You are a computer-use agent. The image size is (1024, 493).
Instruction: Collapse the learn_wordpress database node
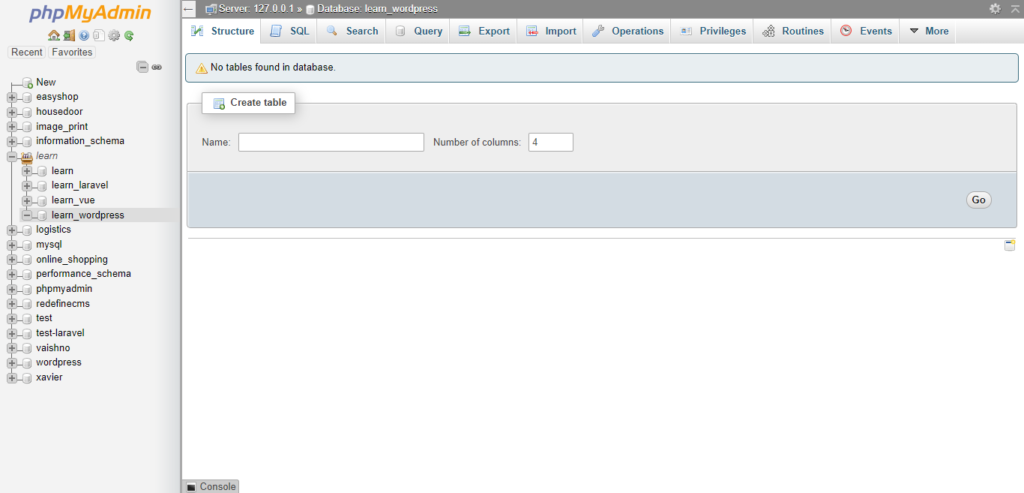point(27,215)
